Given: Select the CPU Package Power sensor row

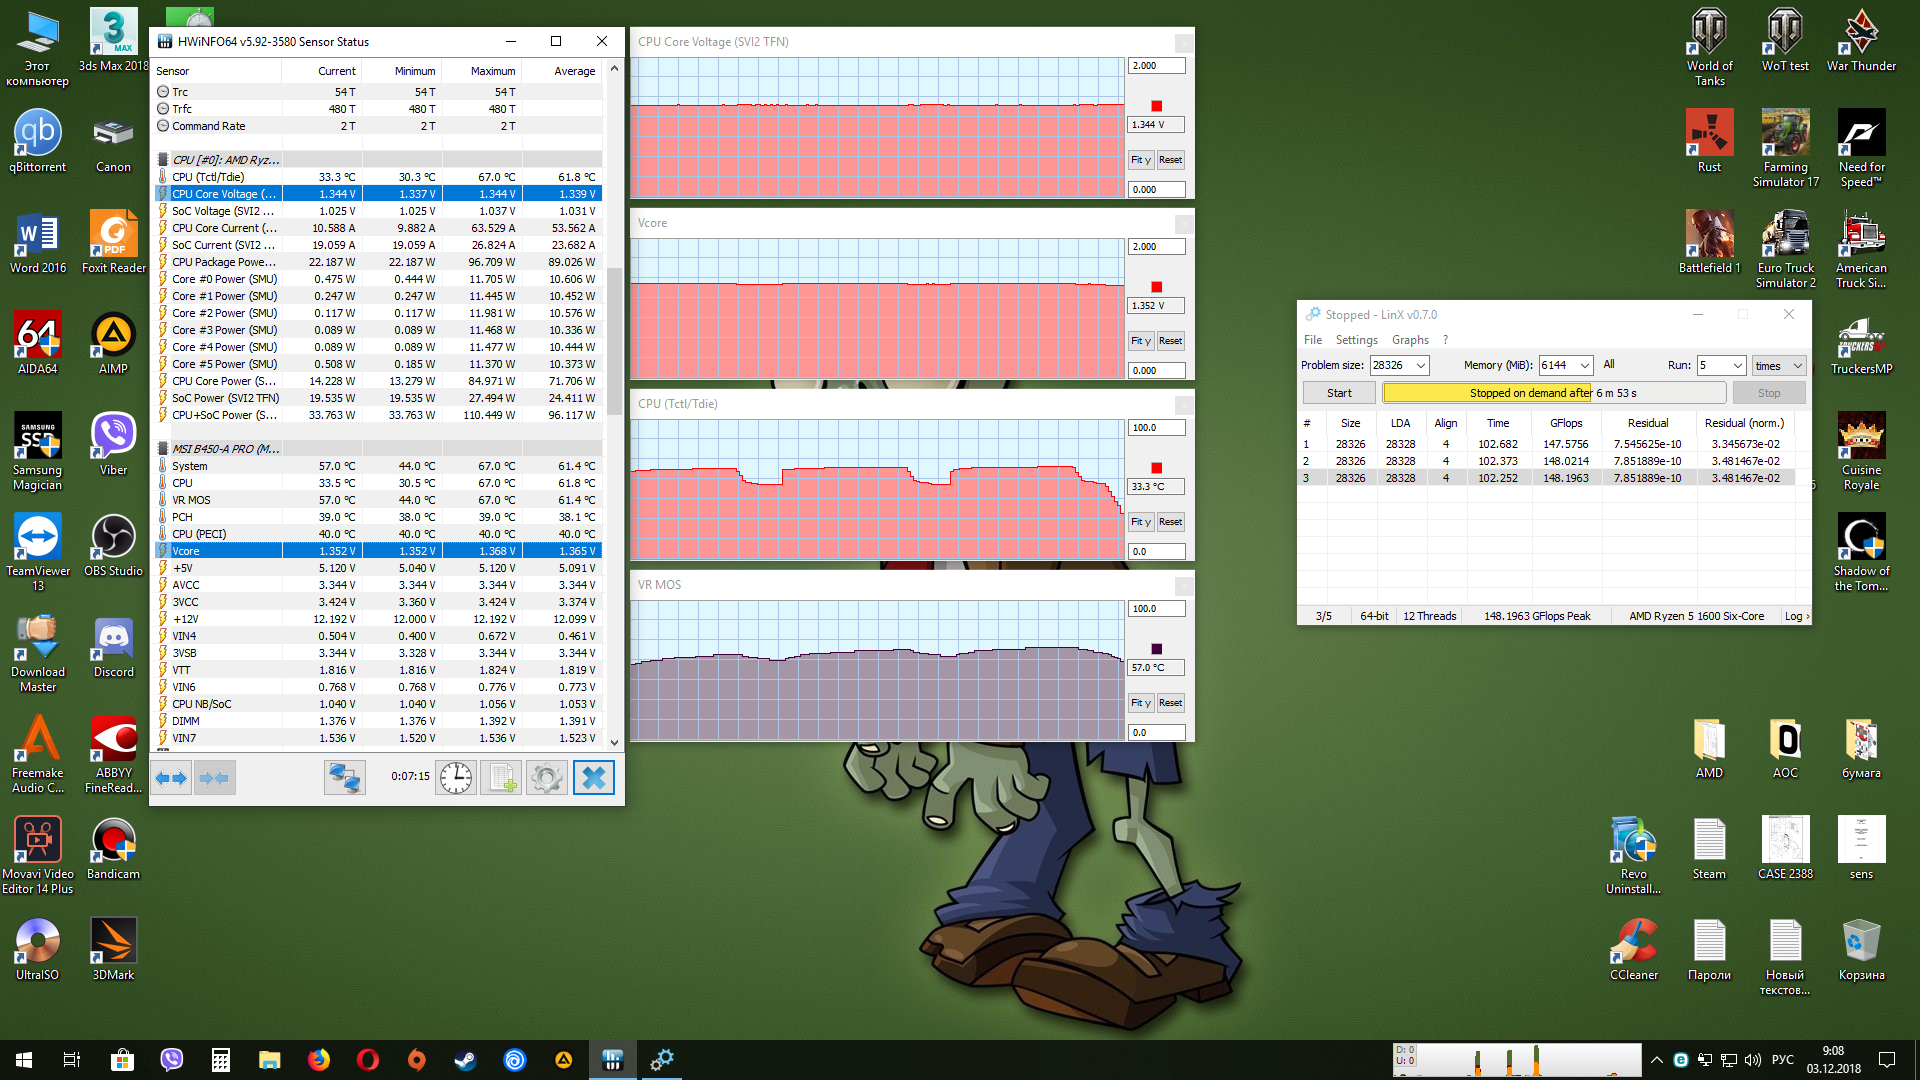Looking at the screenshot, I should tap(223, 262).
